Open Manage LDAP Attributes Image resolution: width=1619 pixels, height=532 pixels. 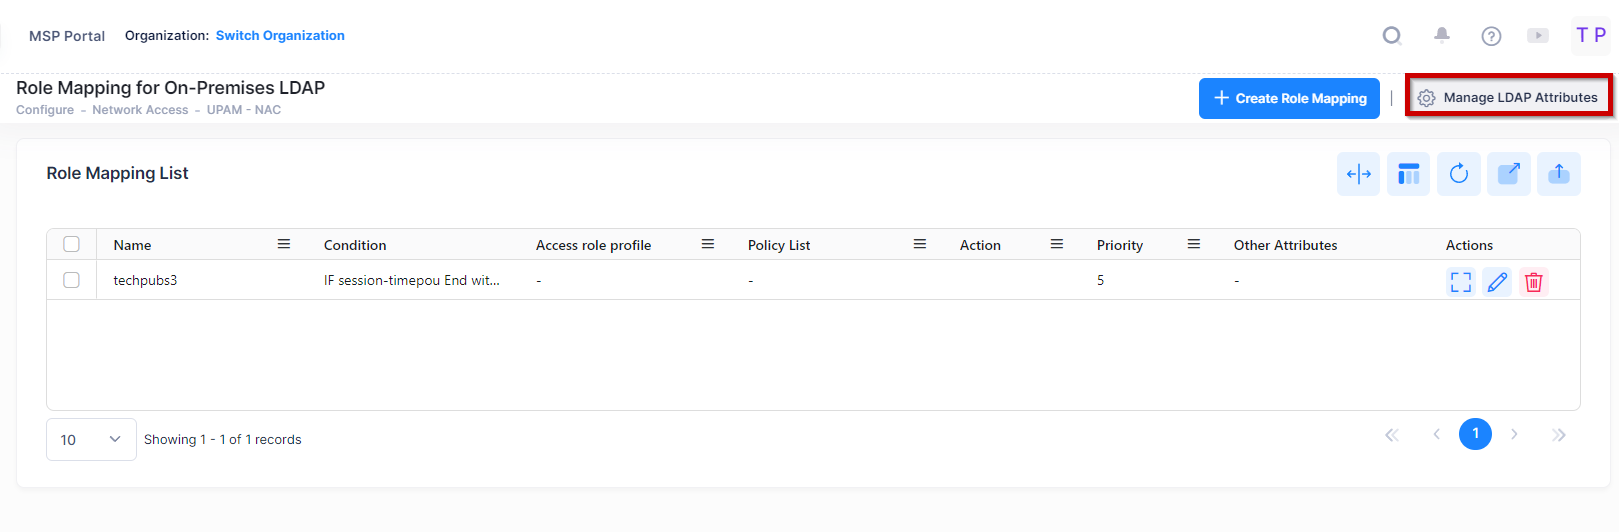[1508, 97]
